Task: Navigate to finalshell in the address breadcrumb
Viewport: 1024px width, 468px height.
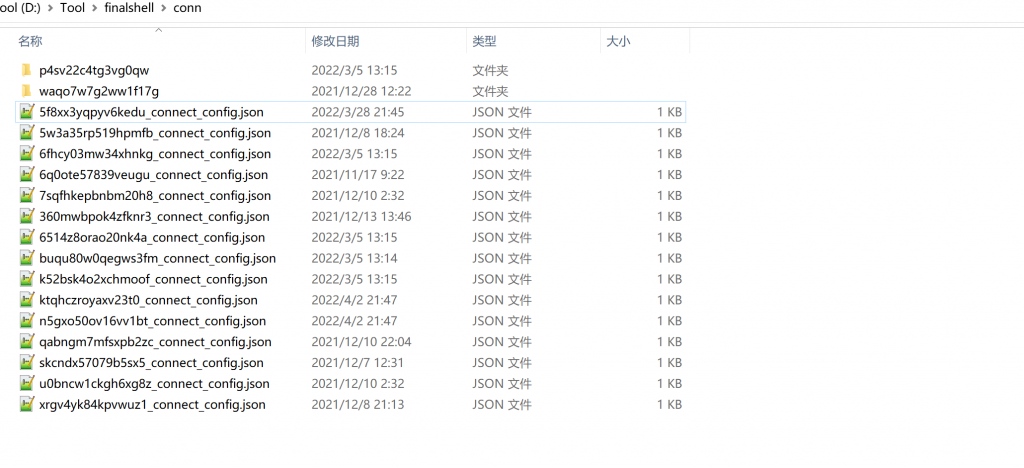Action: [129, 8]
